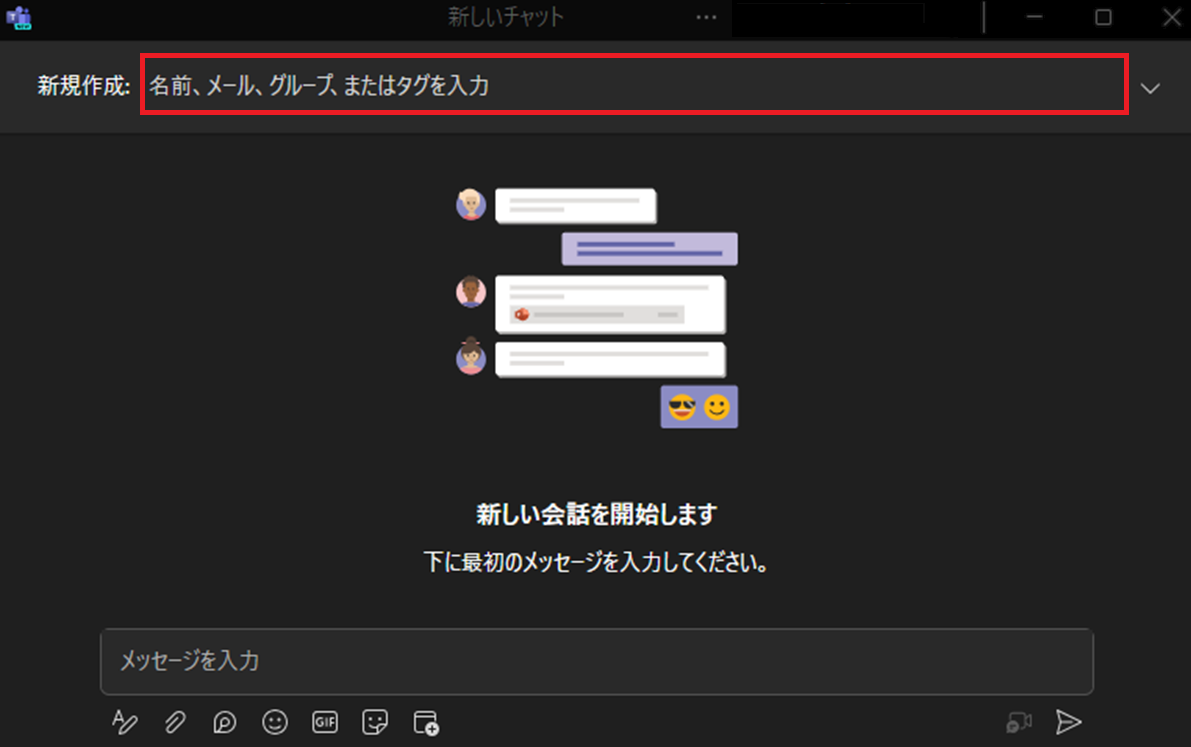Screen dimensions: 1191x747
Task: Send the message with the arrow icon
Action: (x=1069, y=722)
